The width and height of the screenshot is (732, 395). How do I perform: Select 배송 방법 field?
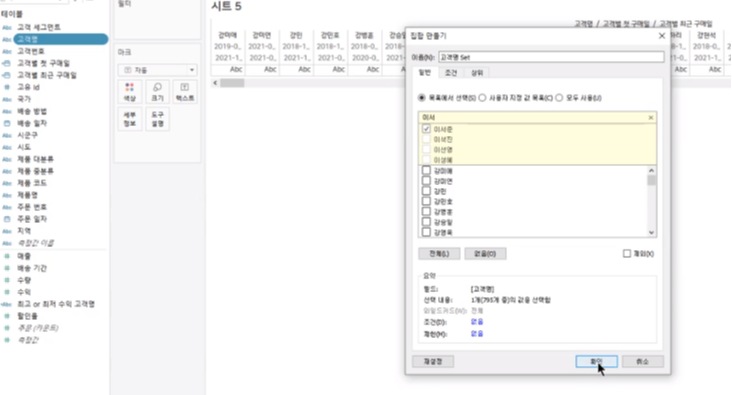click(x=32, y=111)
